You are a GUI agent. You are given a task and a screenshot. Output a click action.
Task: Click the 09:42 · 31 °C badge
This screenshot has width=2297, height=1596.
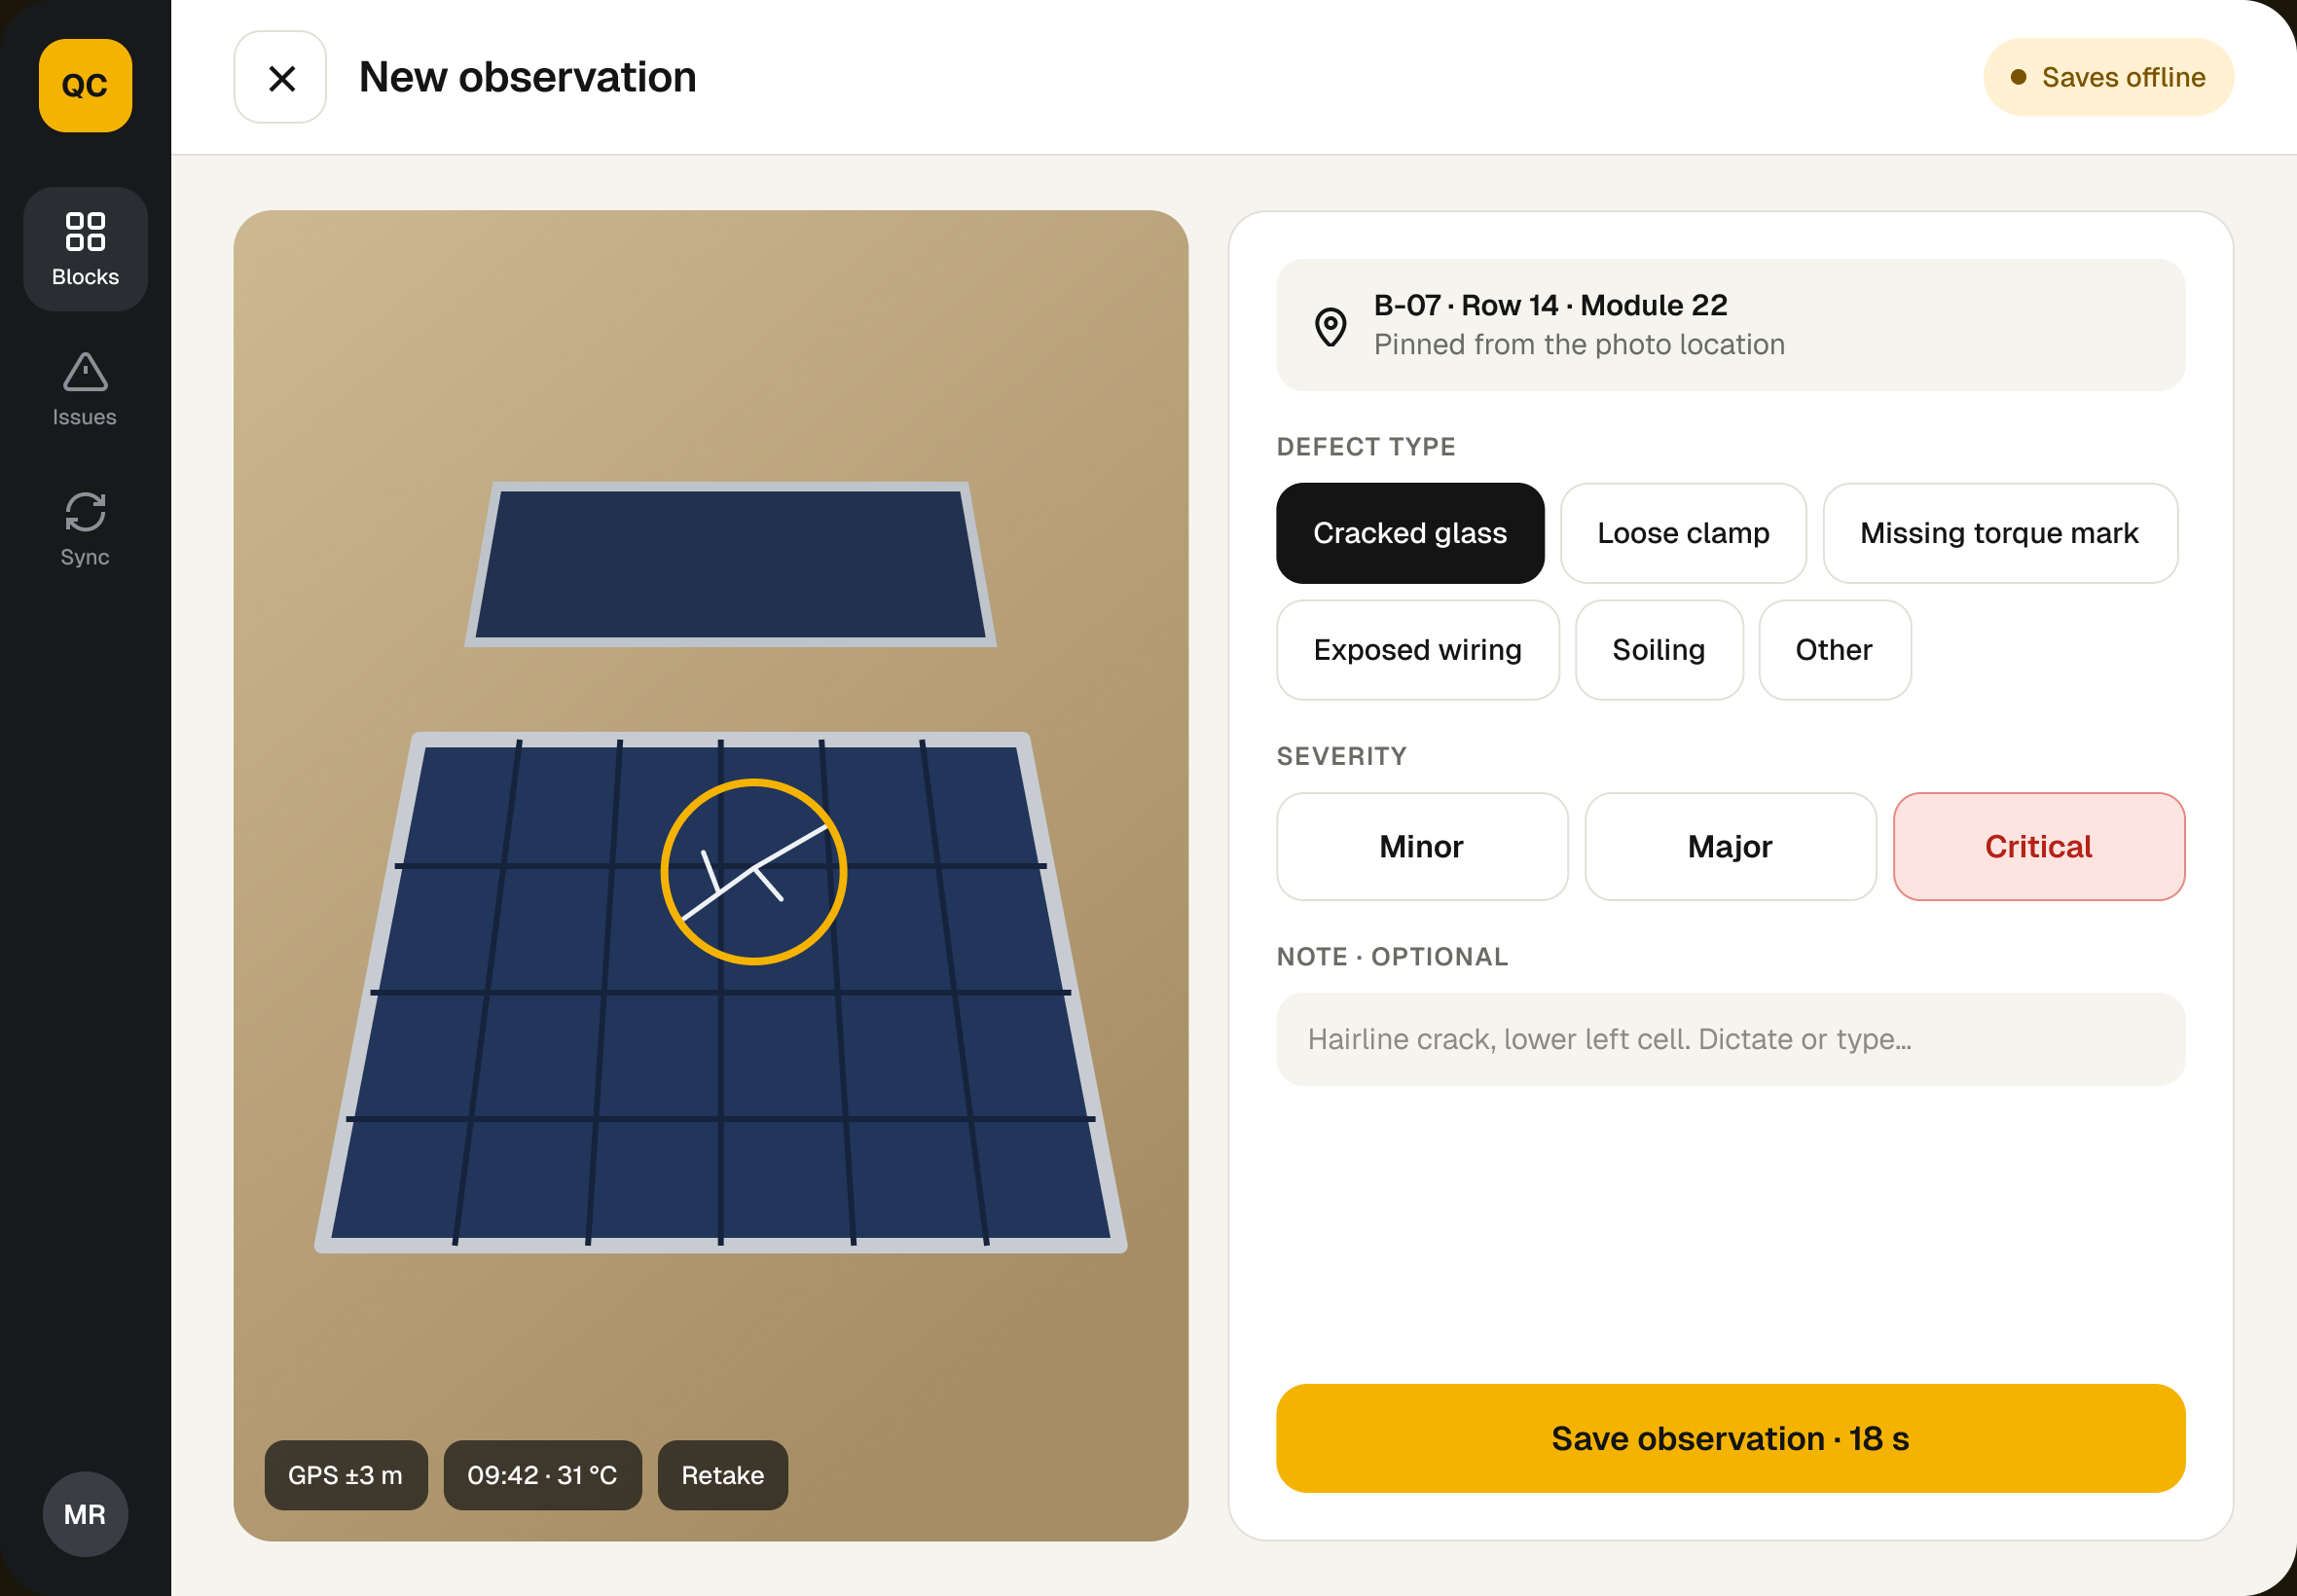pyautogui.click(x=543, y=1475)
